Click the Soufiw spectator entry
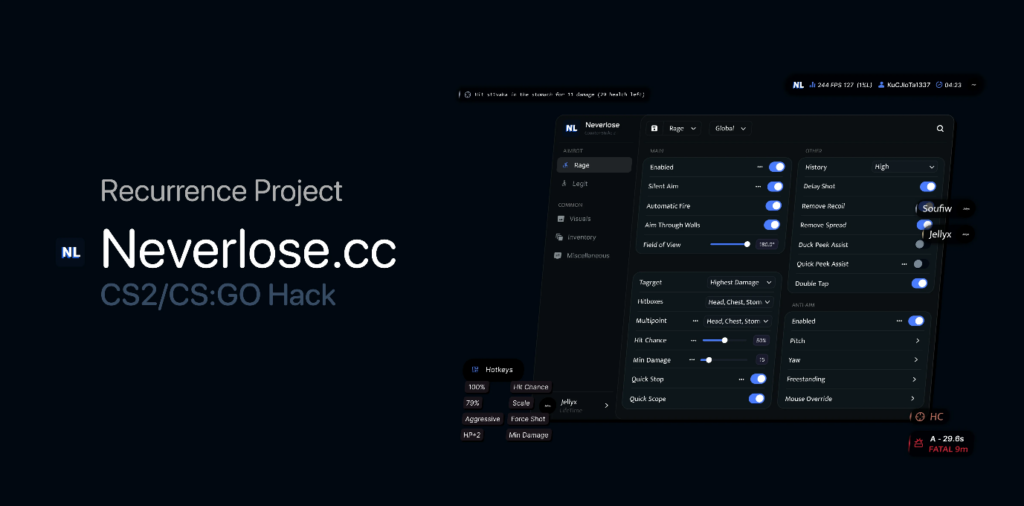 click(x=946, y=209)
